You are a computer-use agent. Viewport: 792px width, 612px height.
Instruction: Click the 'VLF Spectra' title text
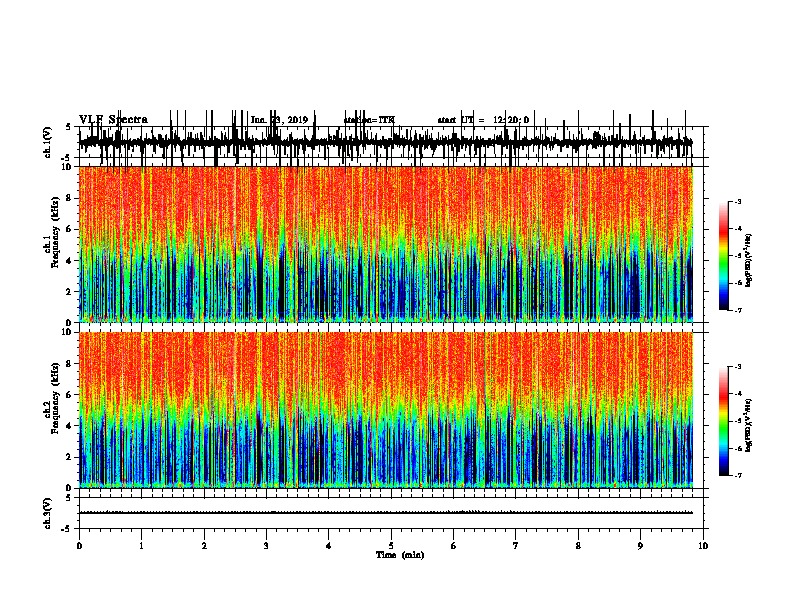tap(113, 120)
